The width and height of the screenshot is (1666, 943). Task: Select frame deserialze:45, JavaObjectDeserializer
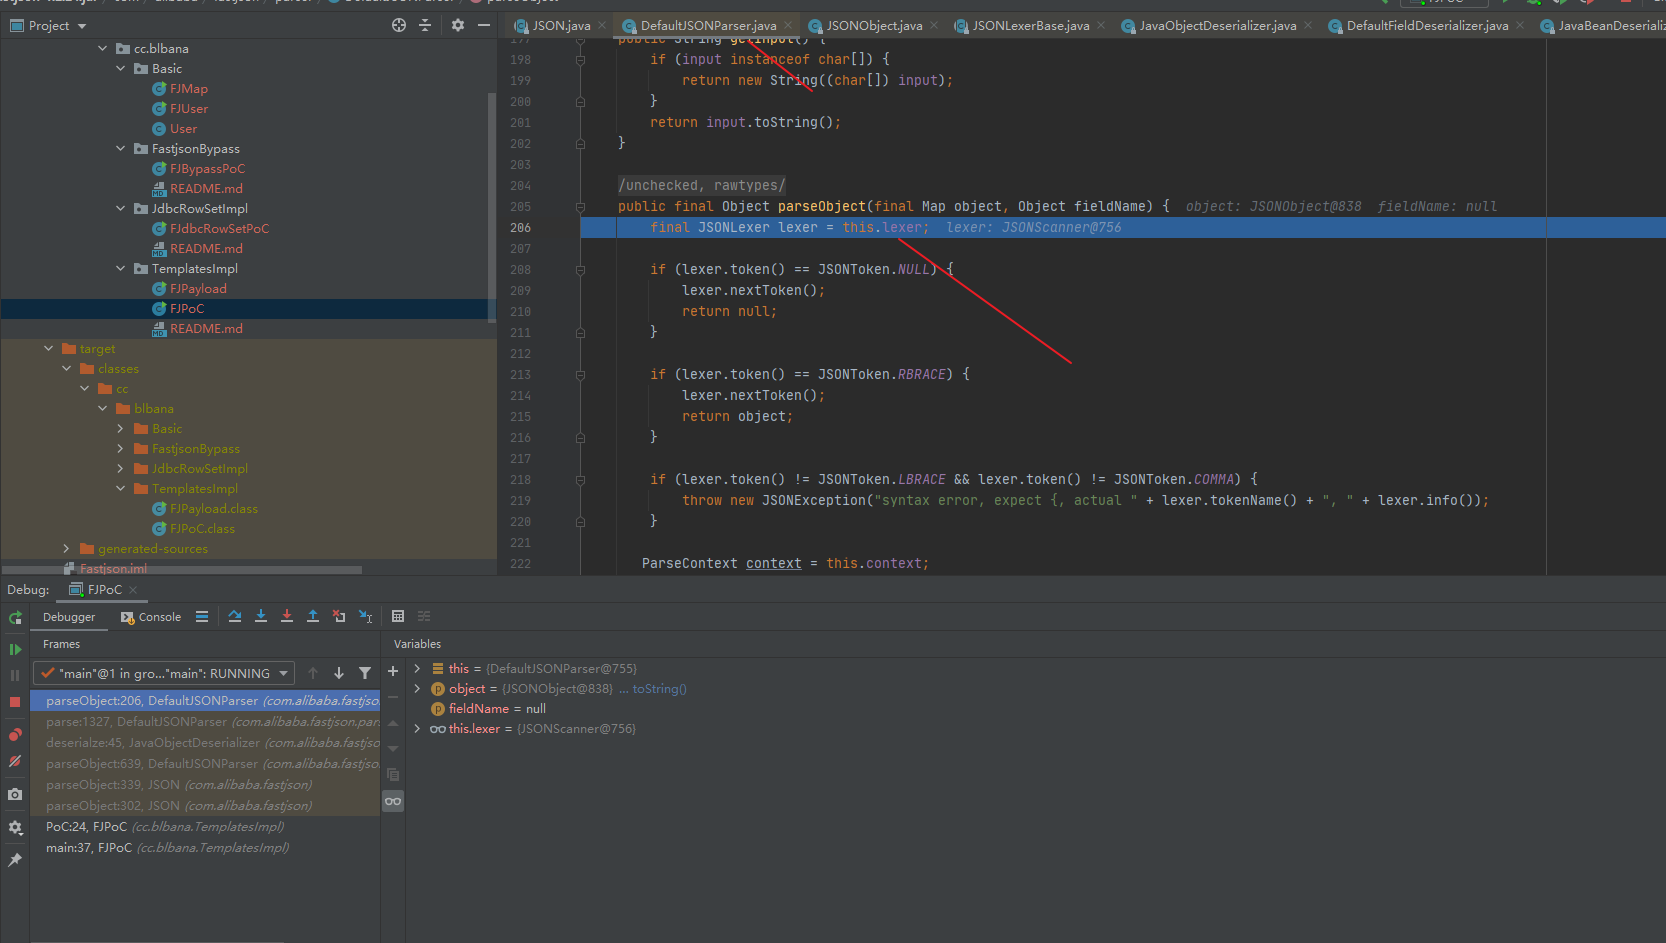coord(205,742)
